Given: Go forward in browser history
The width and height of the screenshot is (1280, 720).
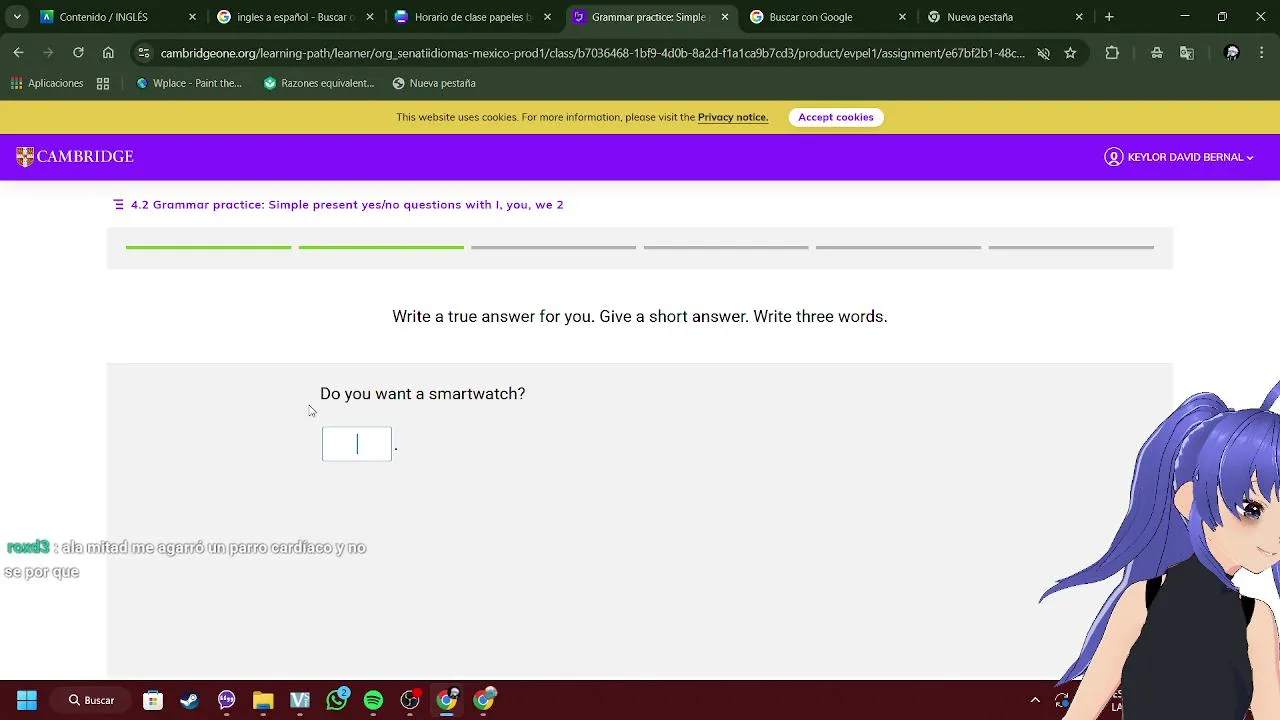Looking at the screenshot, I should 48,53.
